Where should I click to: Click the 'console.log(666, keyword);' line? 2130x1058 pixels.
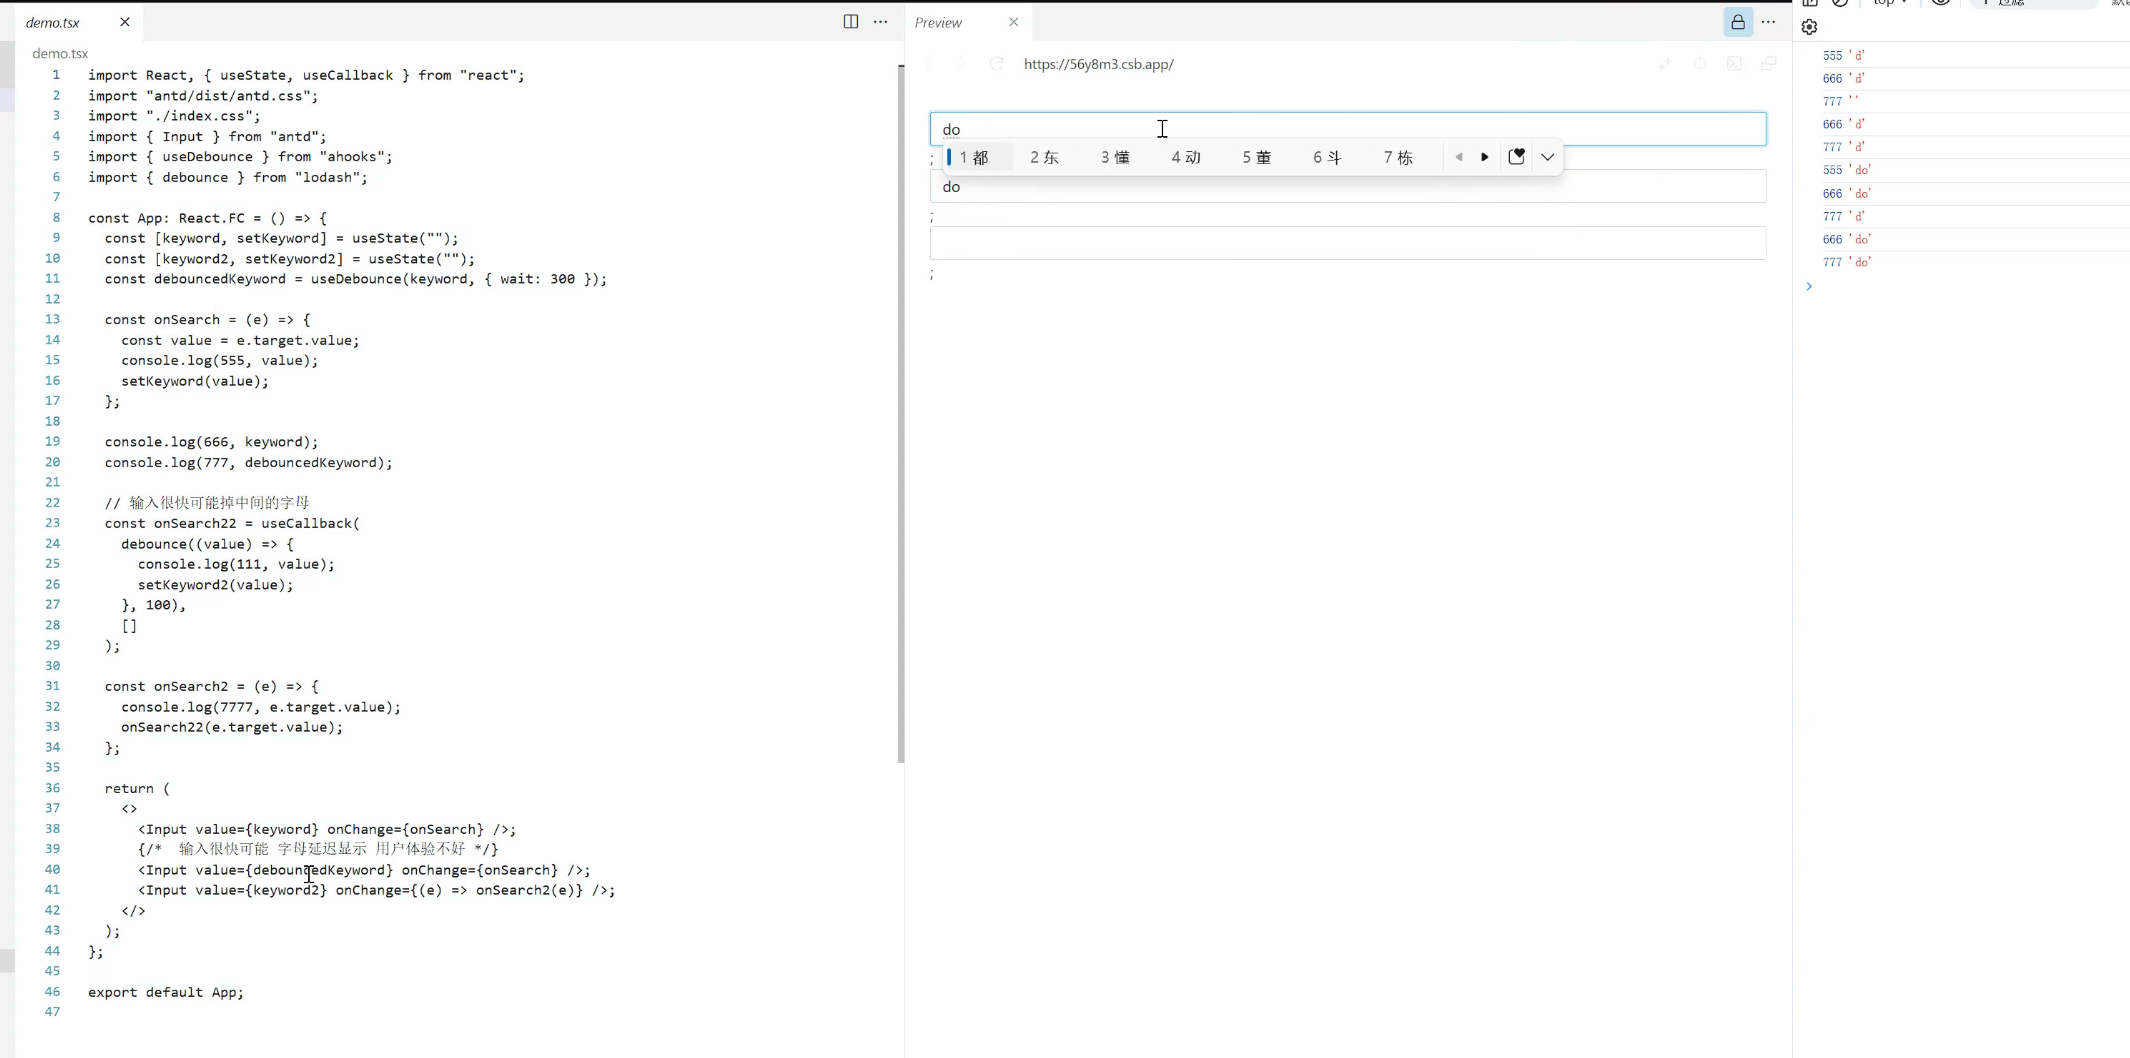(212, 442)
